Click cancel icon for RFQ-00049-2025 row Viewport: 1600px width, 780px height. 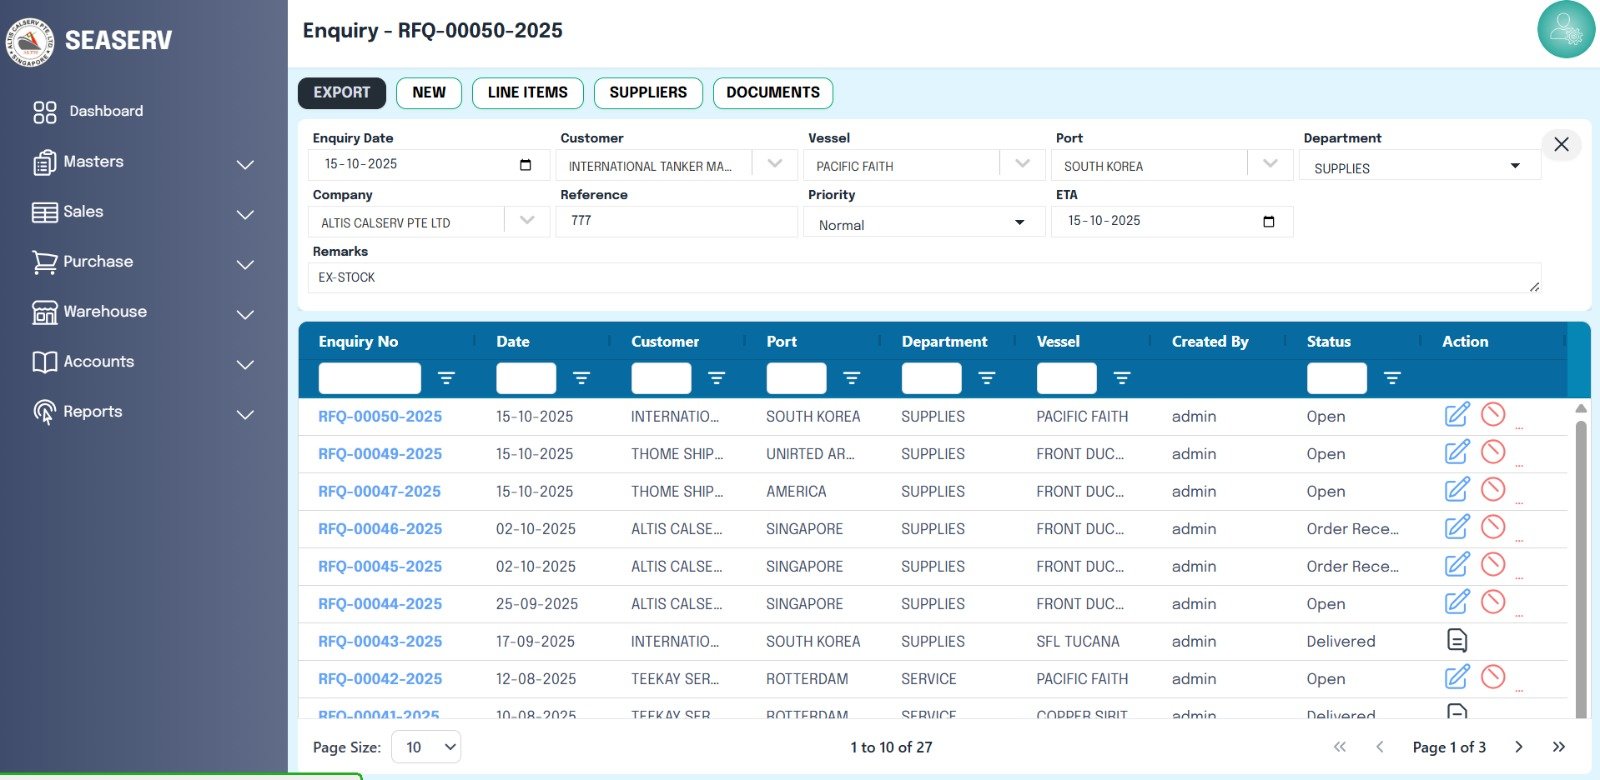point(1493,452)
